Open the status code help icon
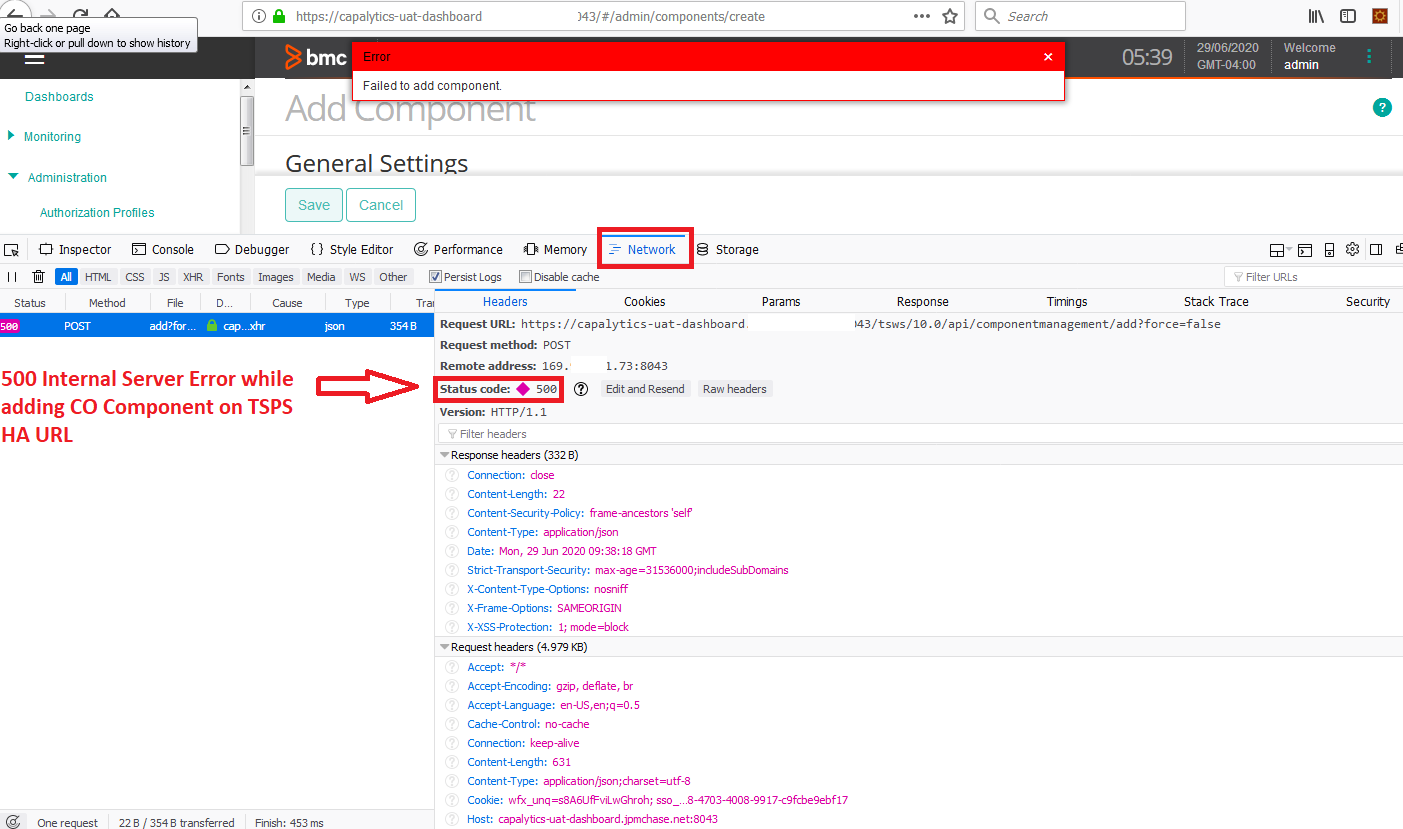 581,389
